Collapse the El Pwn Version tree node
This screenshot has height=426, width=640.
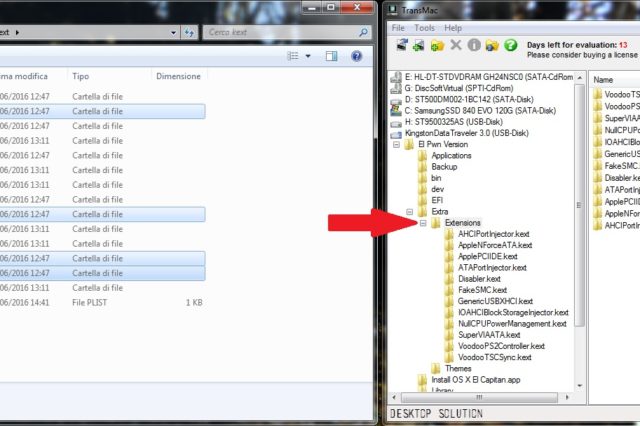(x=396, y=144)
